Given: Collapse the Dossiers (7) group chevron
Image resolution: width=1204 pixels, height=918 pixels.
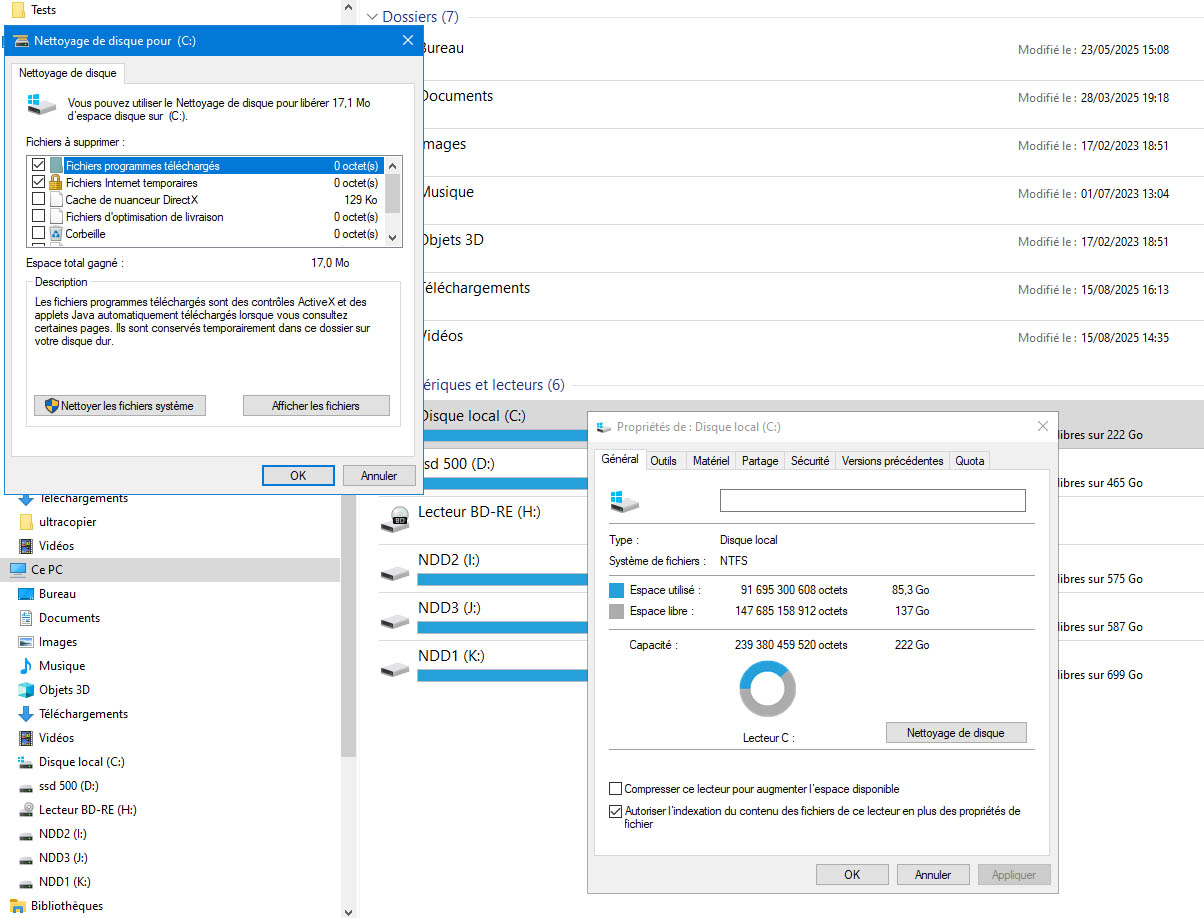Looking at the screenshot, I should (x=372, y=17).
